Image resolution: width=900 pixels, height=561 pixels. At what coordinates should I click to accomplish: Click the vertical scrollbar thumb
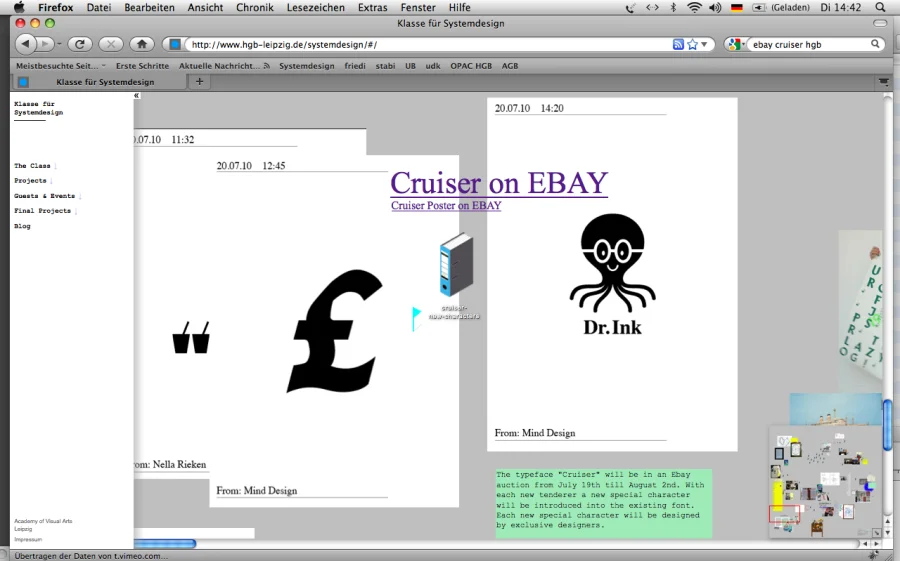(886, 425)
